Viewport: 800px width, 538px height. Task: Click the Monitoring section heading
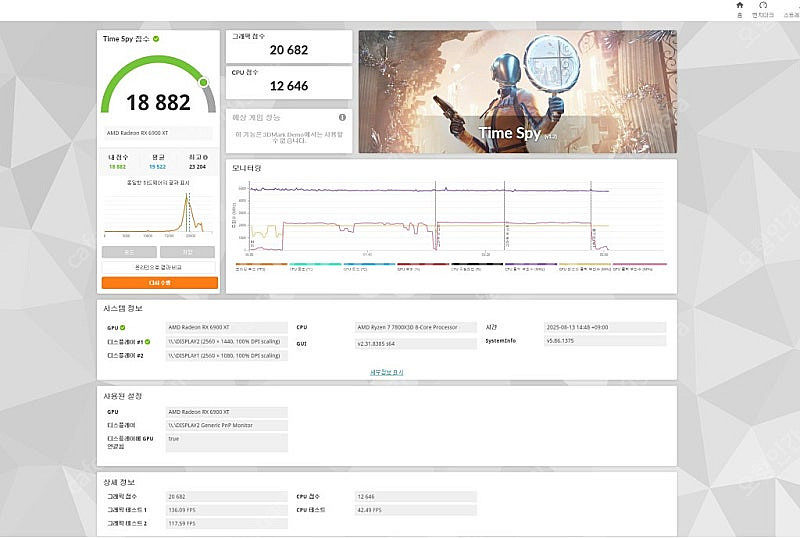coord(246,168)
